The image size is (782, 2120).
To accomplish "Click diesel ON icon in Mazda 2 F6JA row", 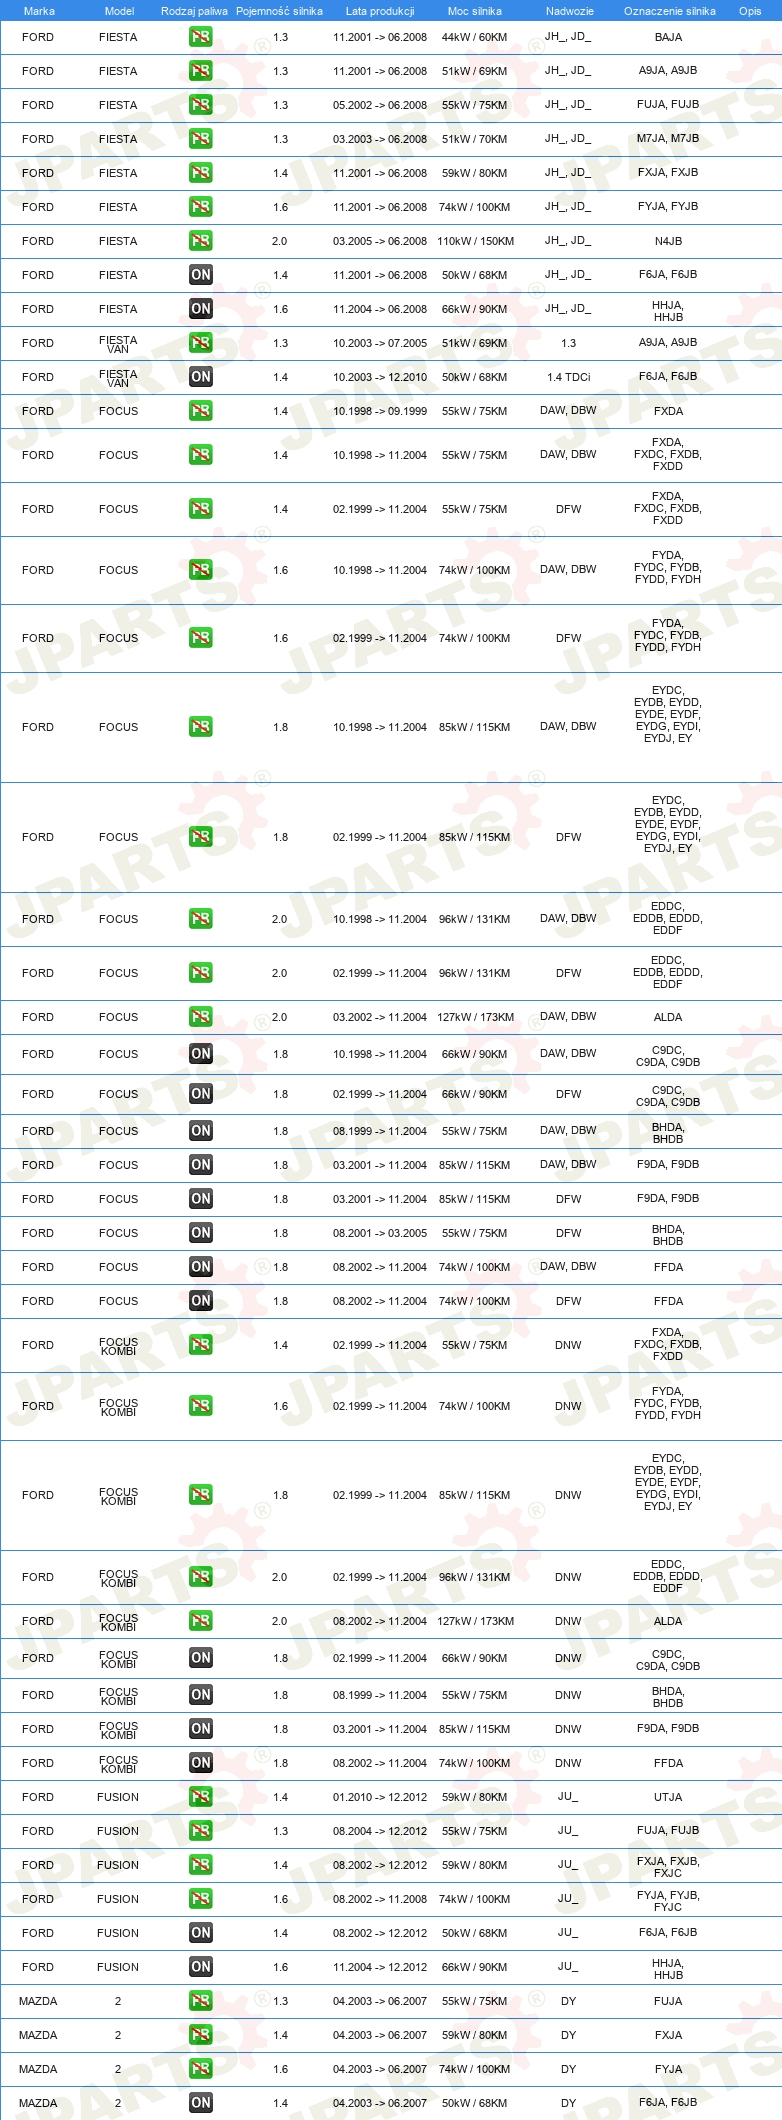I will pos(200,2103).
